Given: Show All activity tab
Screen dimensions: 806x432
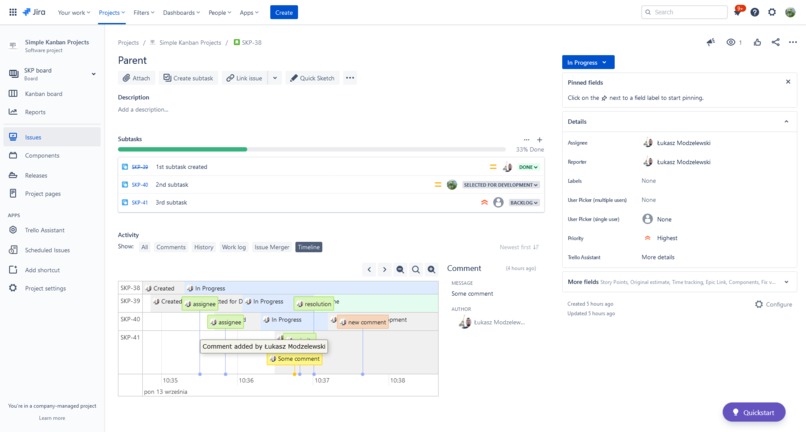Looking at the screenshot, I should point(144,247).
